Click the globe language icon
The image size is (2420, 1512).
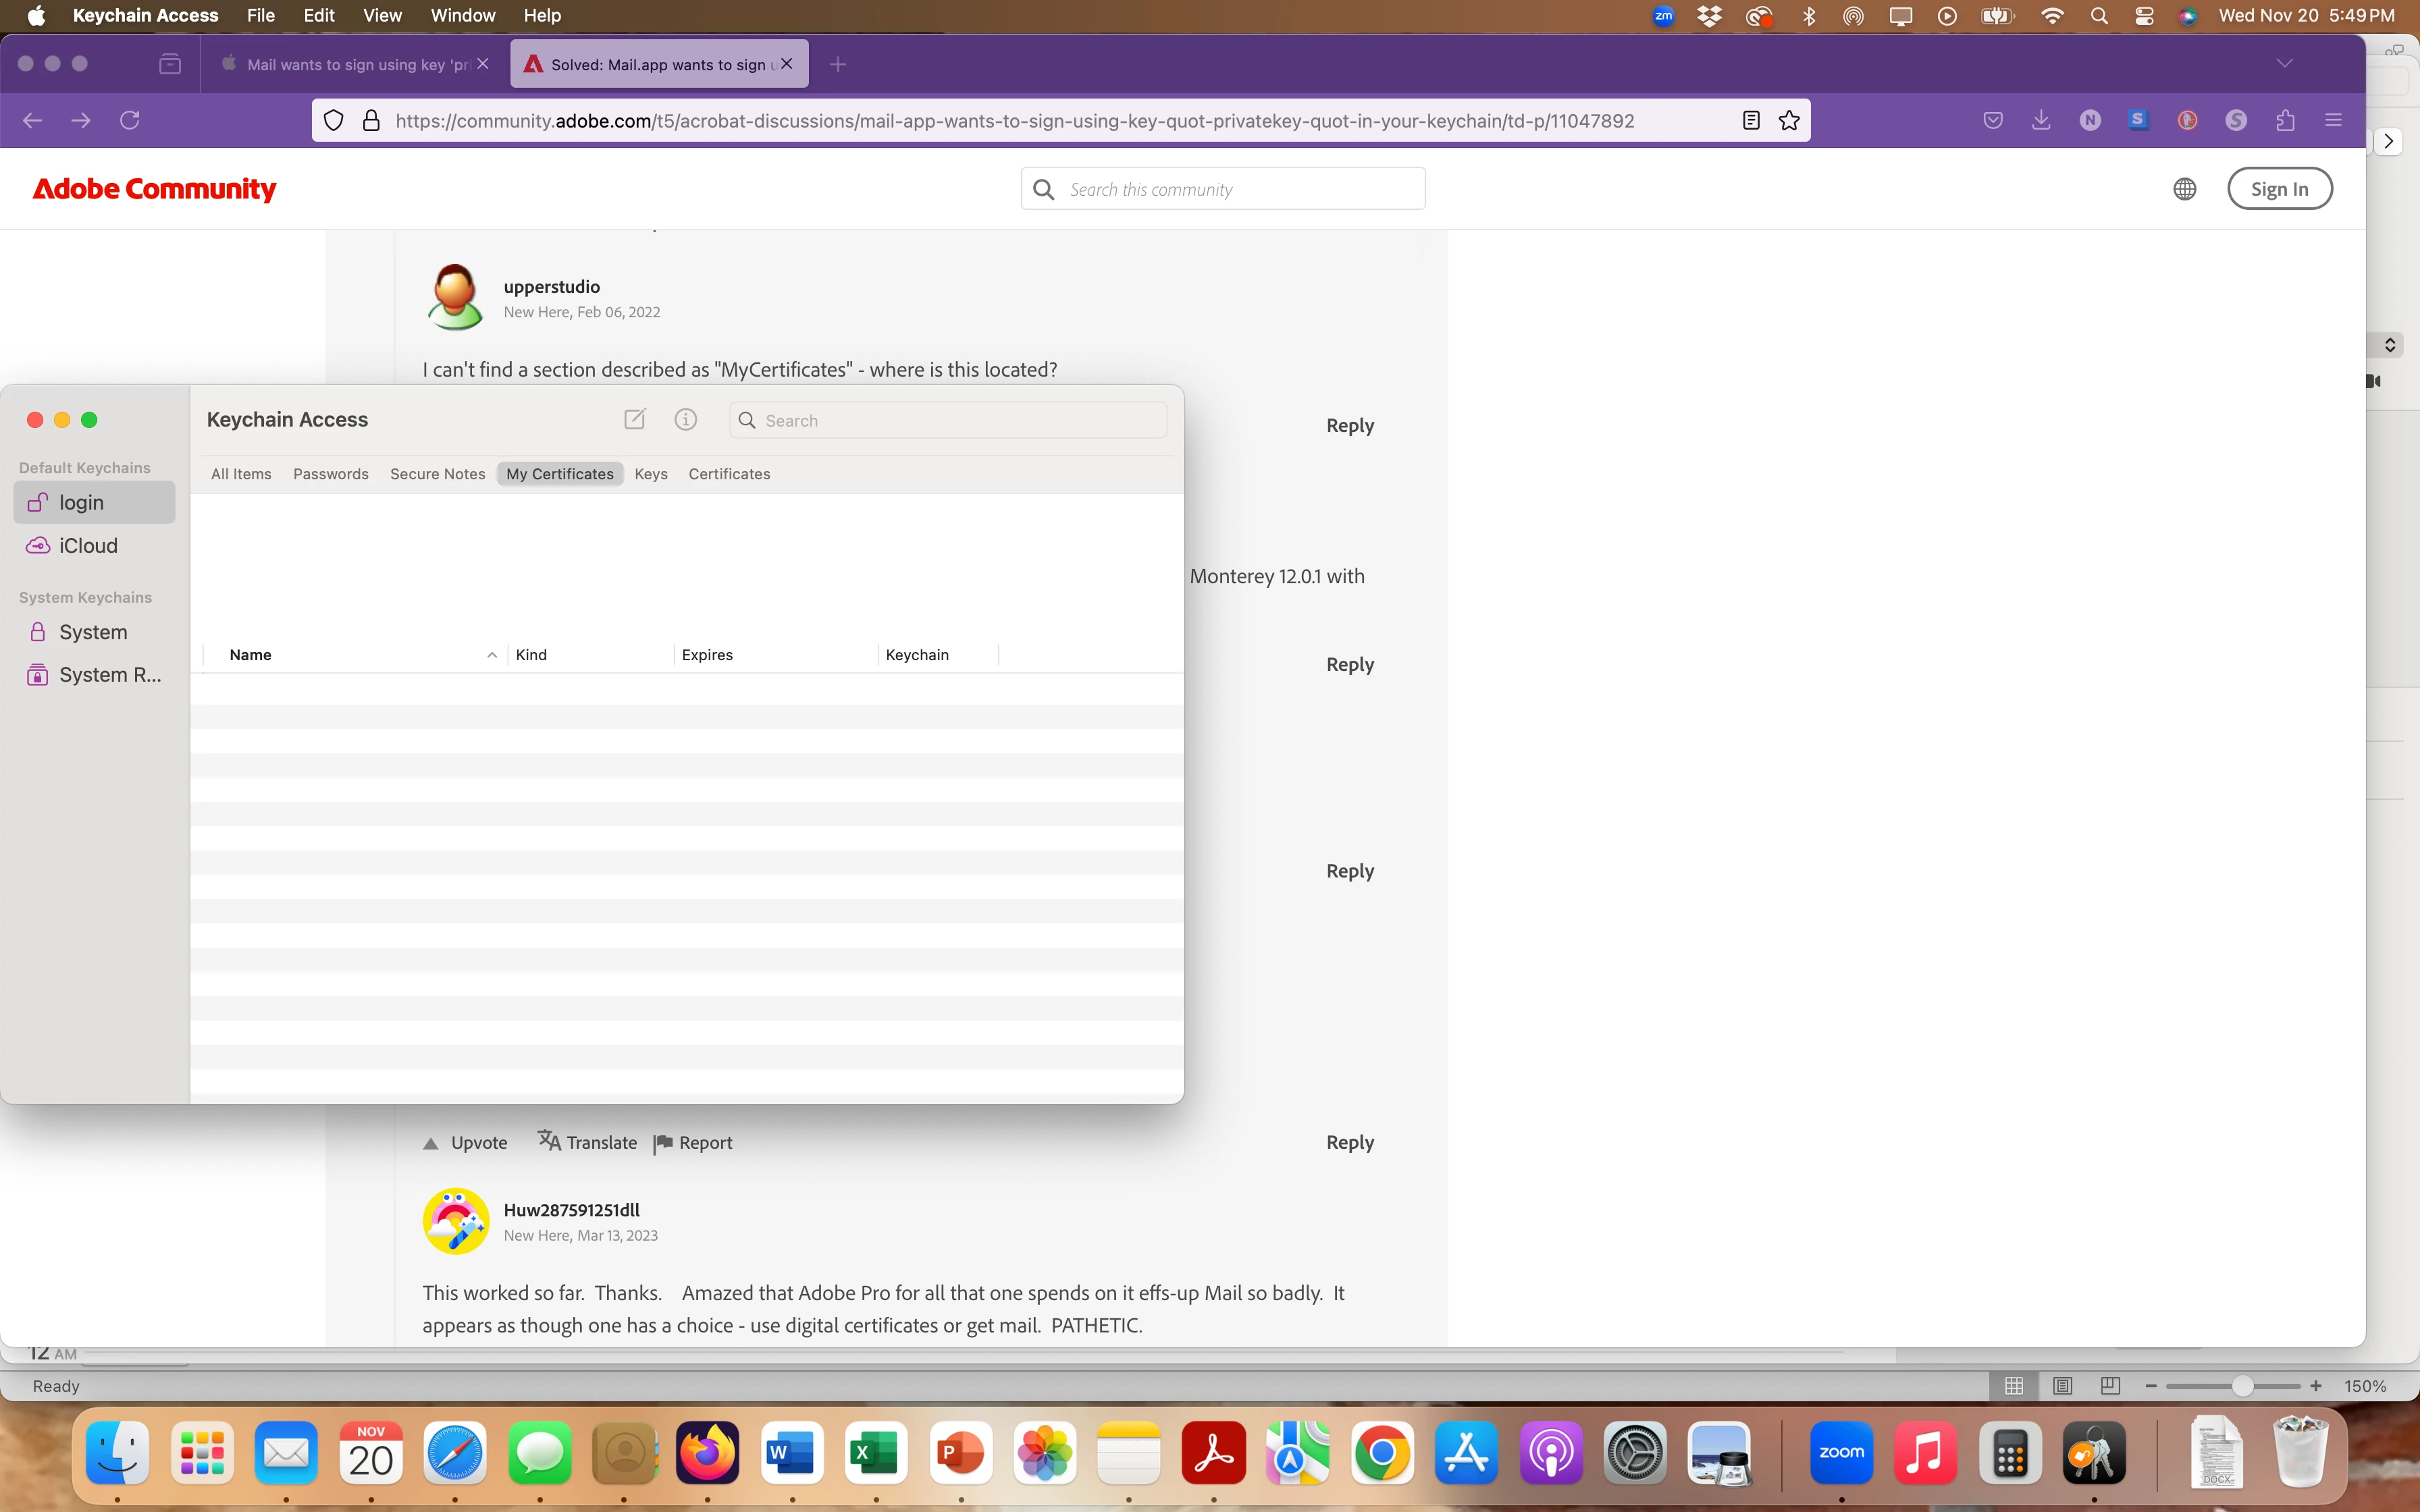[2184, 189]
